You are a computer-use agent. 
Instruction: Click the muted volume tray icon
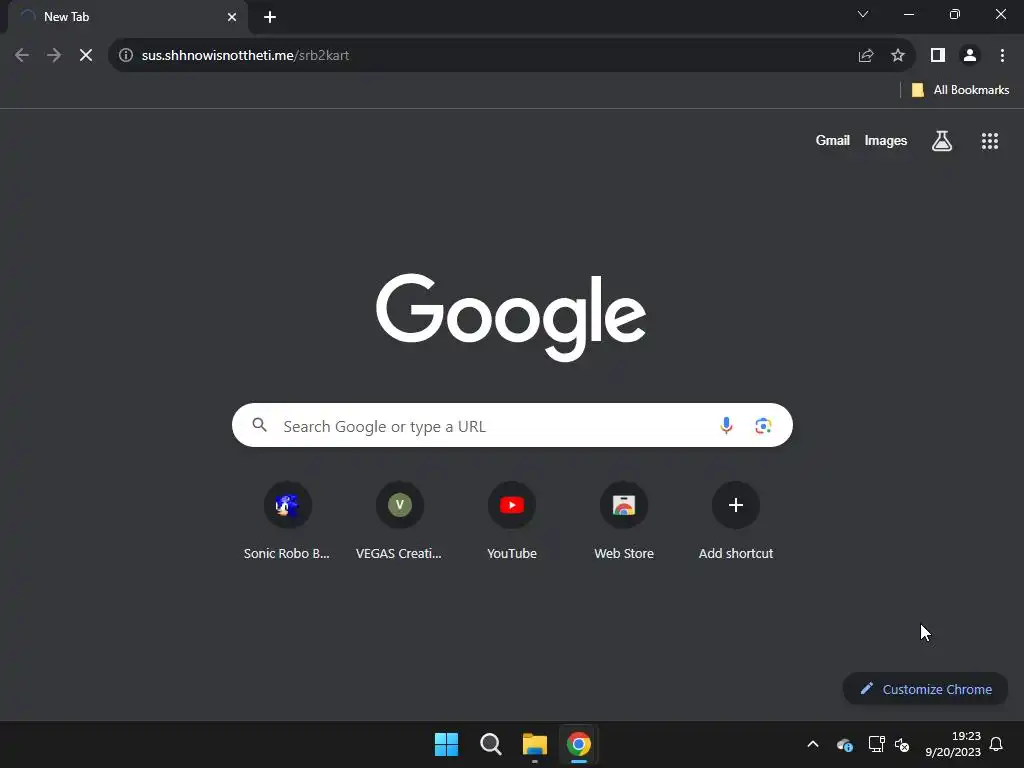click(x=902, y=744)
